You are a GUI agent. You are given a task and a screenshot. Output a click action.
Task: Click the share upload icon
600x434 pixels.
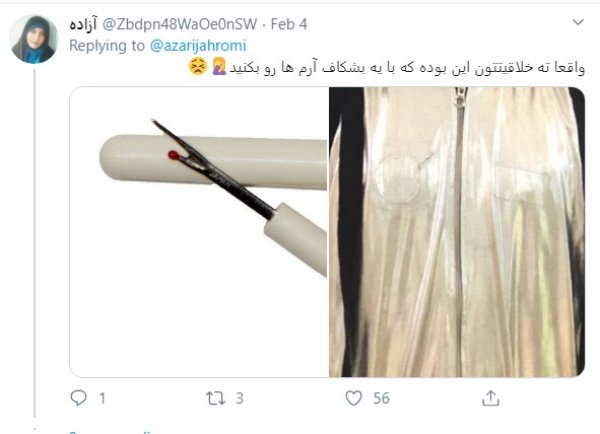pos(491,398)
